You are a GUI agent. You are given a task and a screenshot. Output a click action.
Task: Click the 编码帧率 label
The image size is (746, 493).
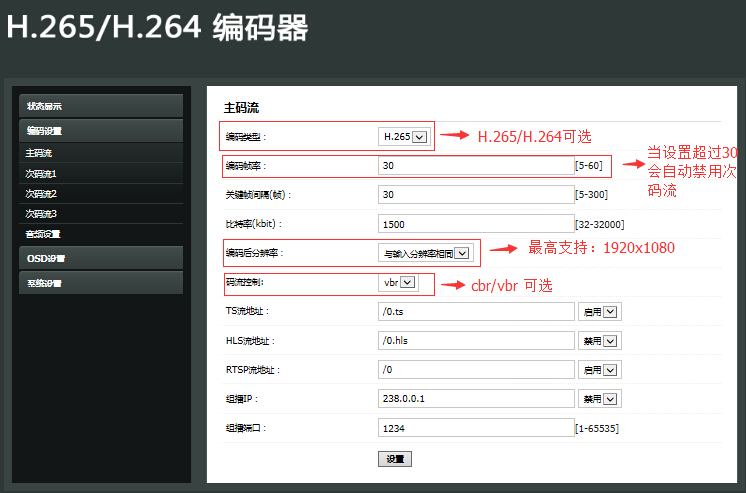[x=246, y=166]
